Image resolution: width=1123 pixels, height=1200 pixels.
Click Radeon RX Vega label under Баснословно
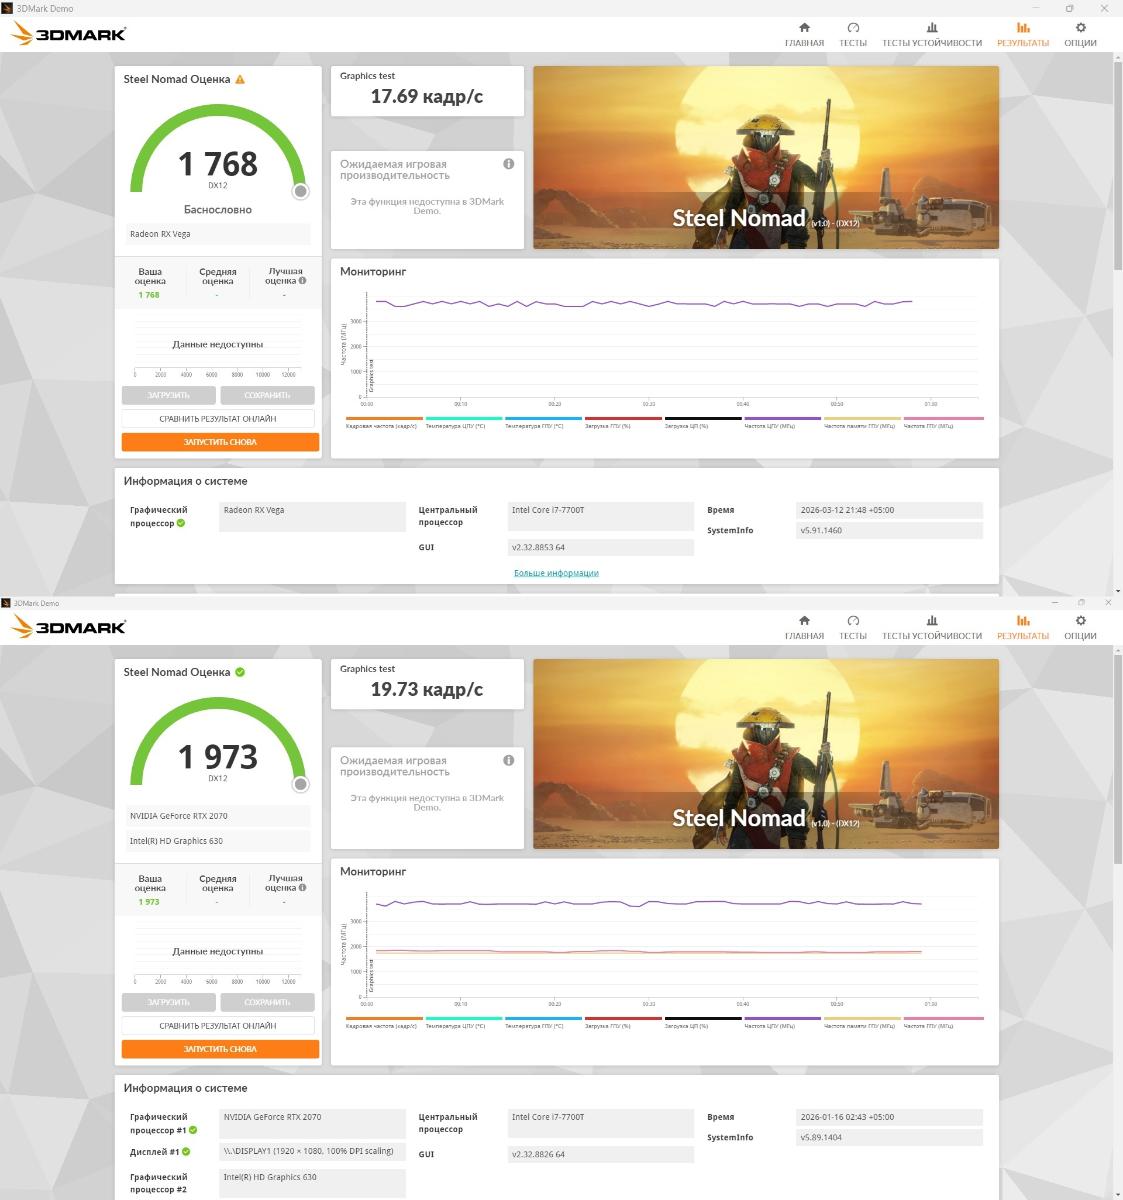point(217,234)
